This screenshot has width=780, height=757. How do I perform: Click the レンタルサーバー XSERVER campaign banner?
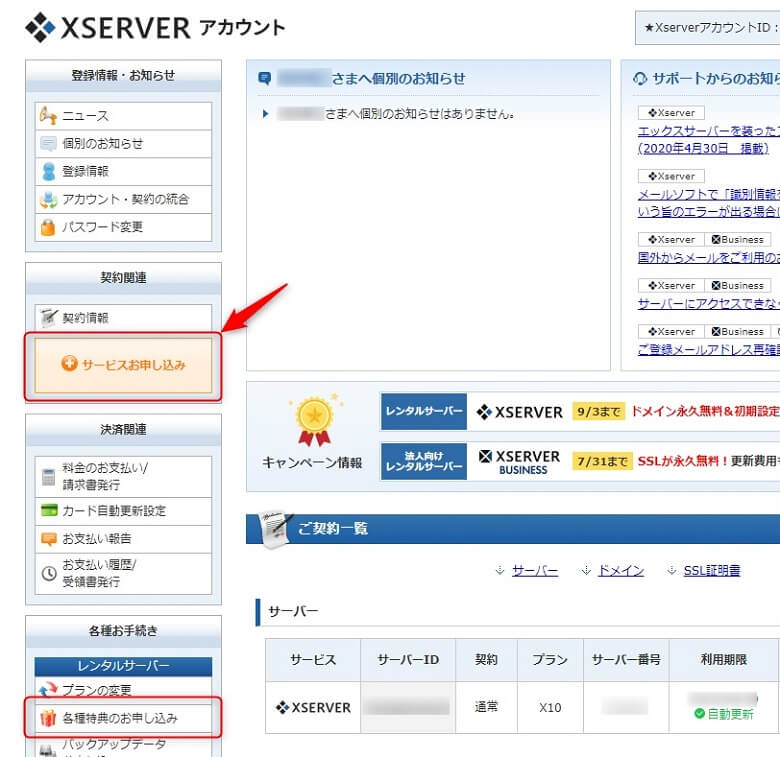[580, 412]
